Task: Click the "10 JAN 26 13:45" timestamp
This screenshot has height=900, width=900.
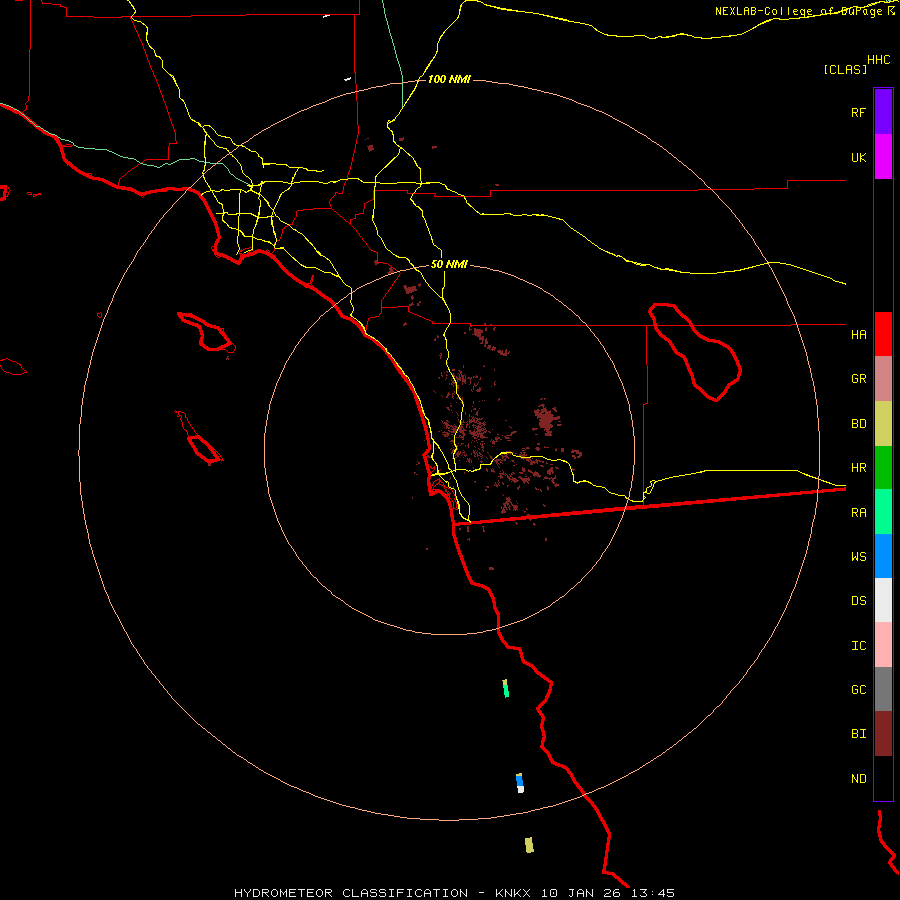Action: 607,893
